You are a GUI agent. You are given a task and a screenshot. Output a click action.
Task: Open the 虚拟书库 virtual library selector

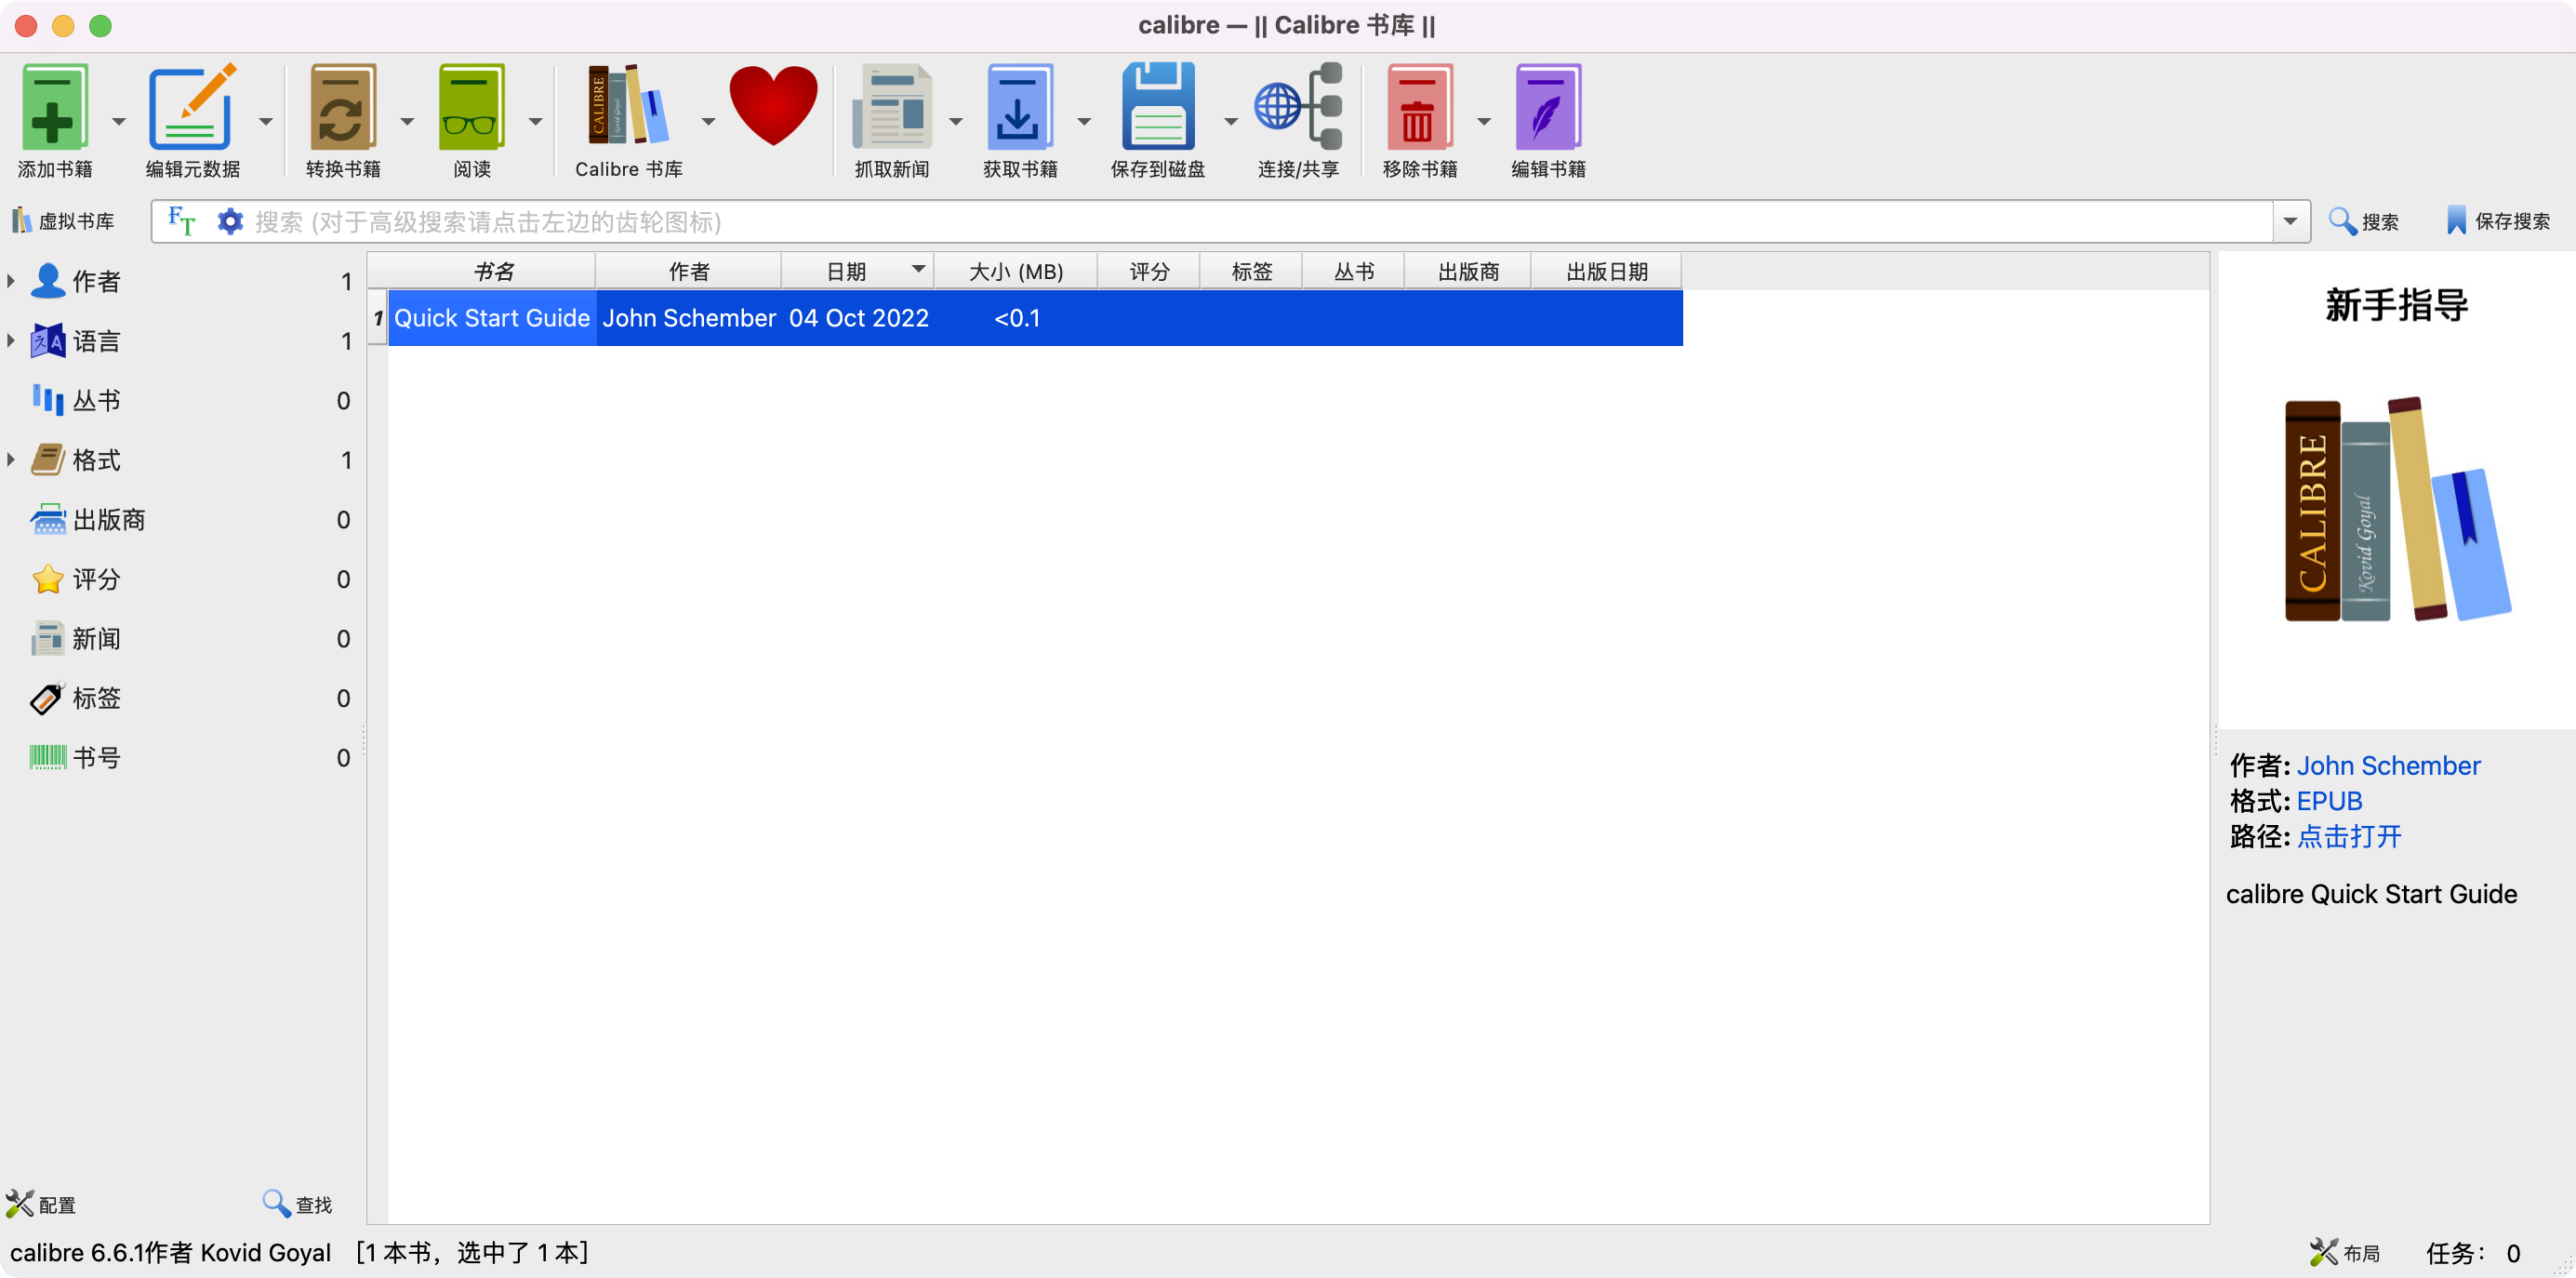click(64, 221)
